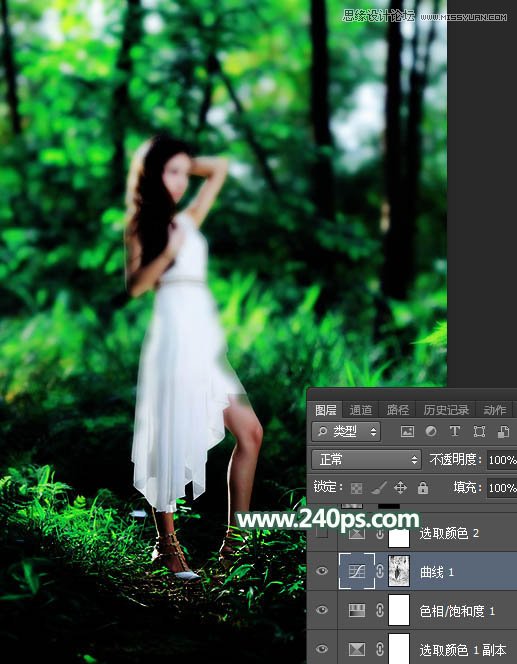Filter layers by text type
The width and height of the screenshot is (517, 664).
(455, 432)
